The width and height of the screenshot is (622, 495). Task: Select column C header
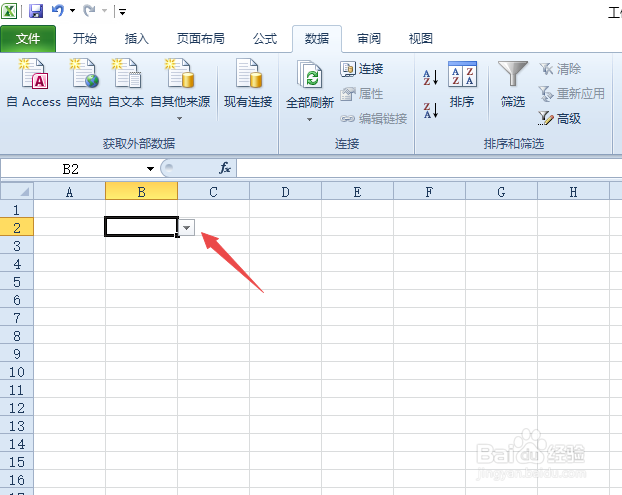tap(213, 192)
